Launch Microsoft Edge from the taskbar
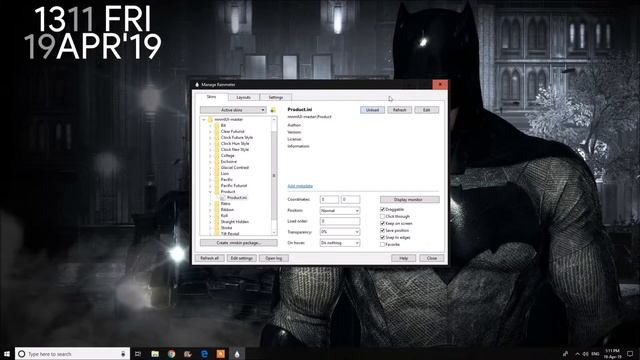Viewport: 640px width, 360px height. (204, 354)
